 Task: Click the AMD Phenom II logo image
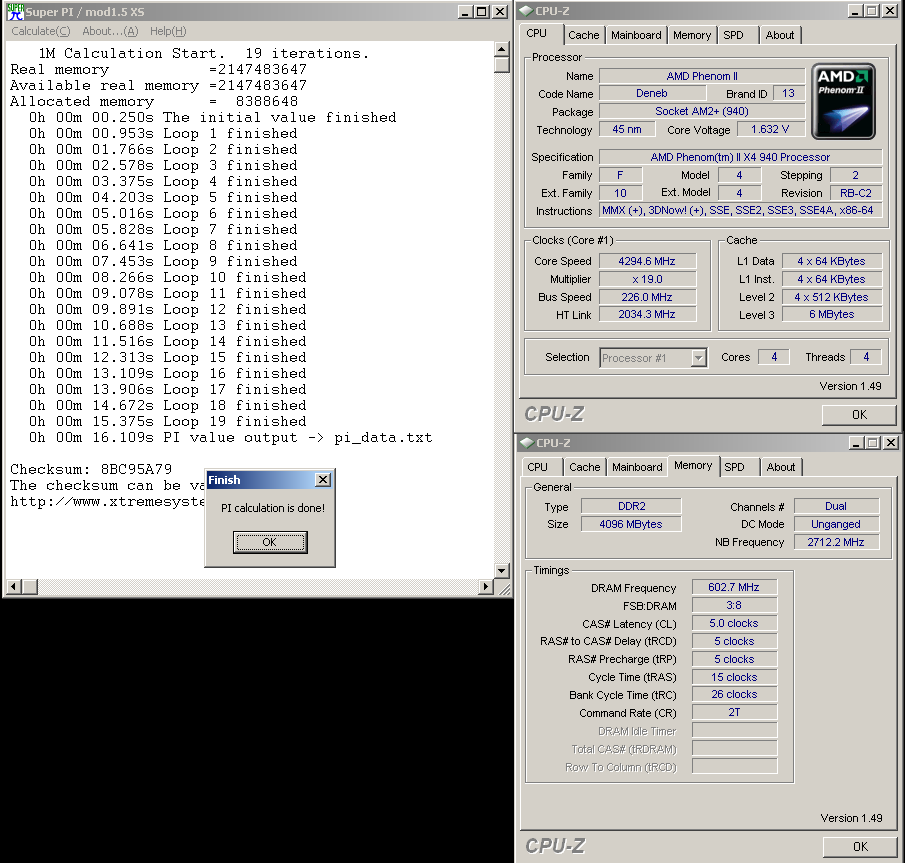pyautogui.click(x=843, y=102)
